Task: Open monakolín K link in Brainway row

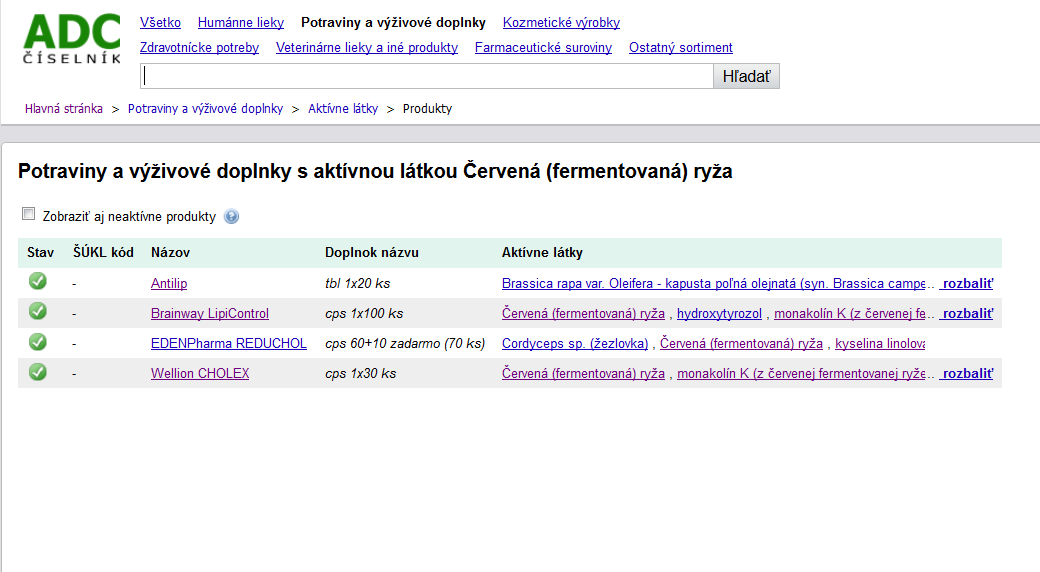Action: click(x=850, y=313)
